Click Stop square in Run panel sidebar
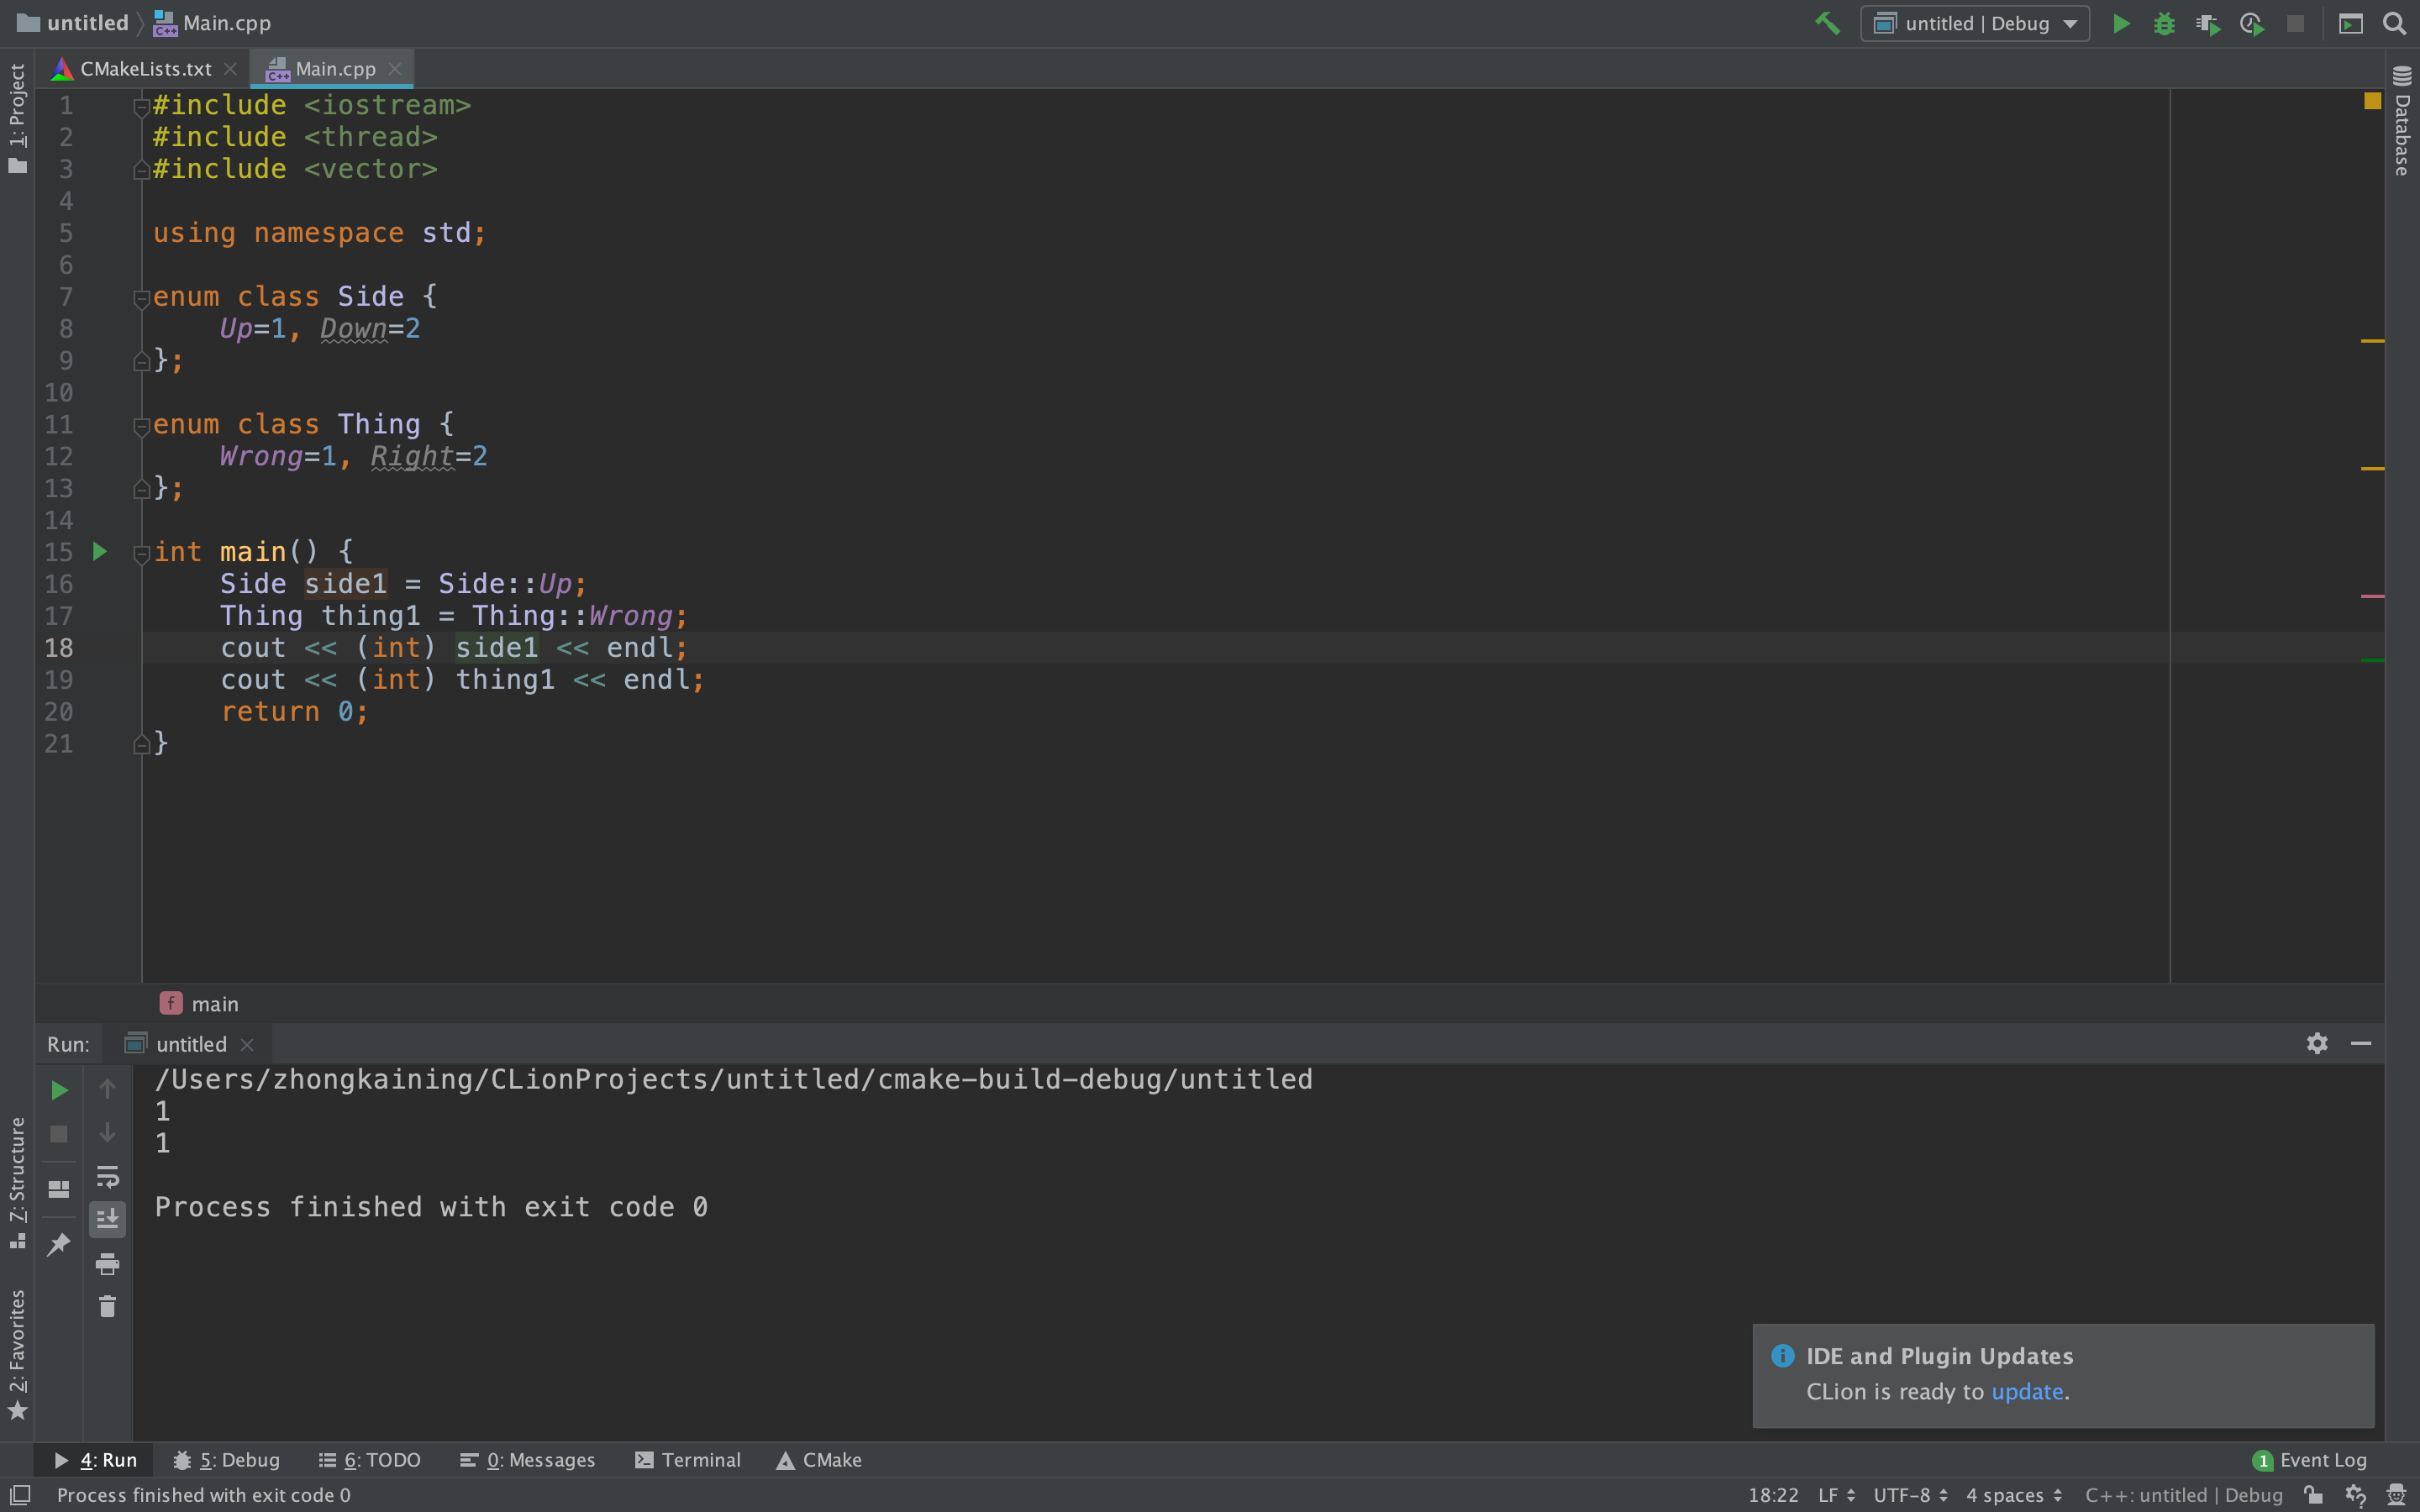Viewport: 2420px width, 1512px height. [x=59, y=1134]
